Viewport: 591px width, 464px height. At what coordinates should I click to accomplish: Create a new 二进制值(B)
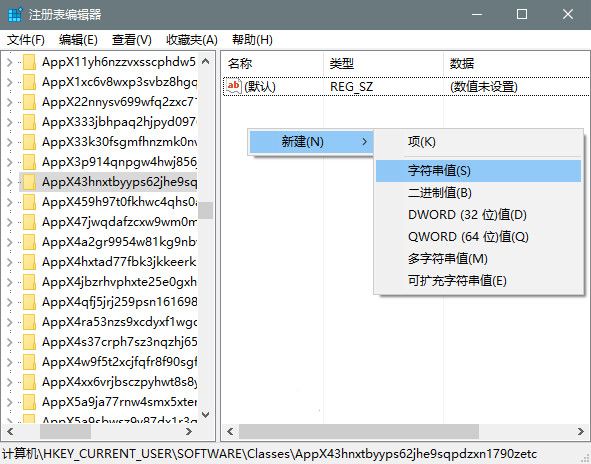[x=478, y=193]
